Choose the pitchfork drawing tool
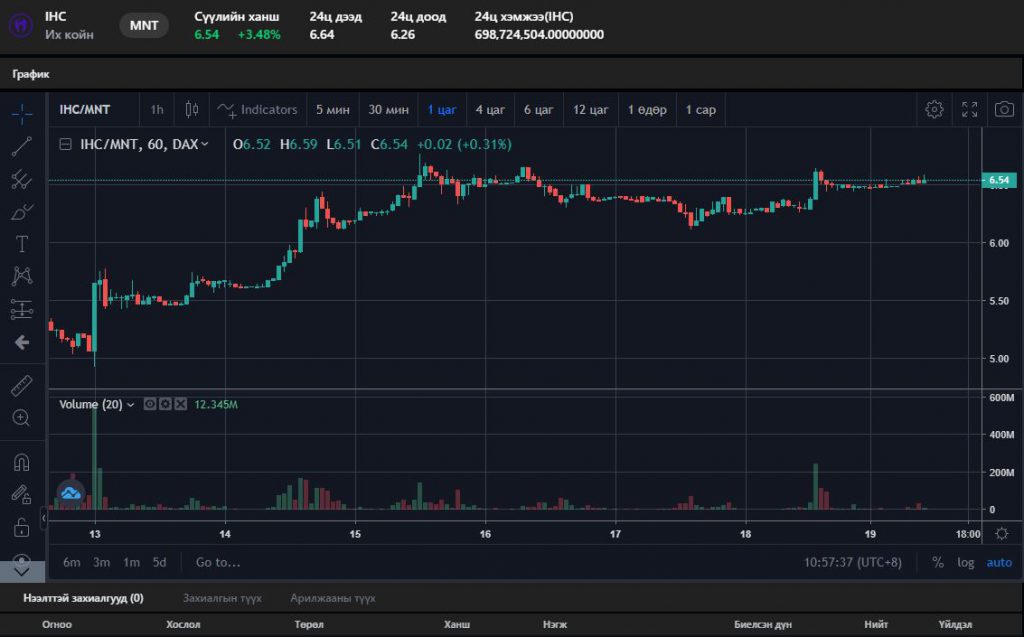Screen dimensions: 1024x637 (x=22, y=180)
